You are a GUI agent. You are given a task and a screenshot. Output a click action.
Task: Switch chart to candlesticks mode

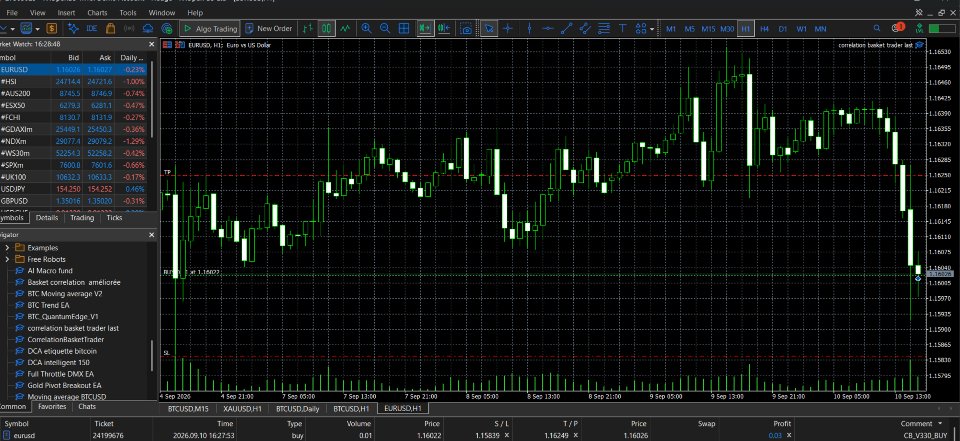(327, 28)
